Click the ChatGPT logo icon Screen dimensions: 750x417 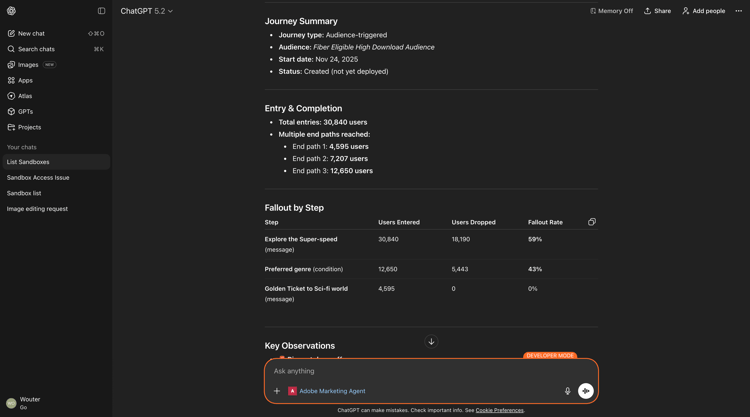[11, 11]
